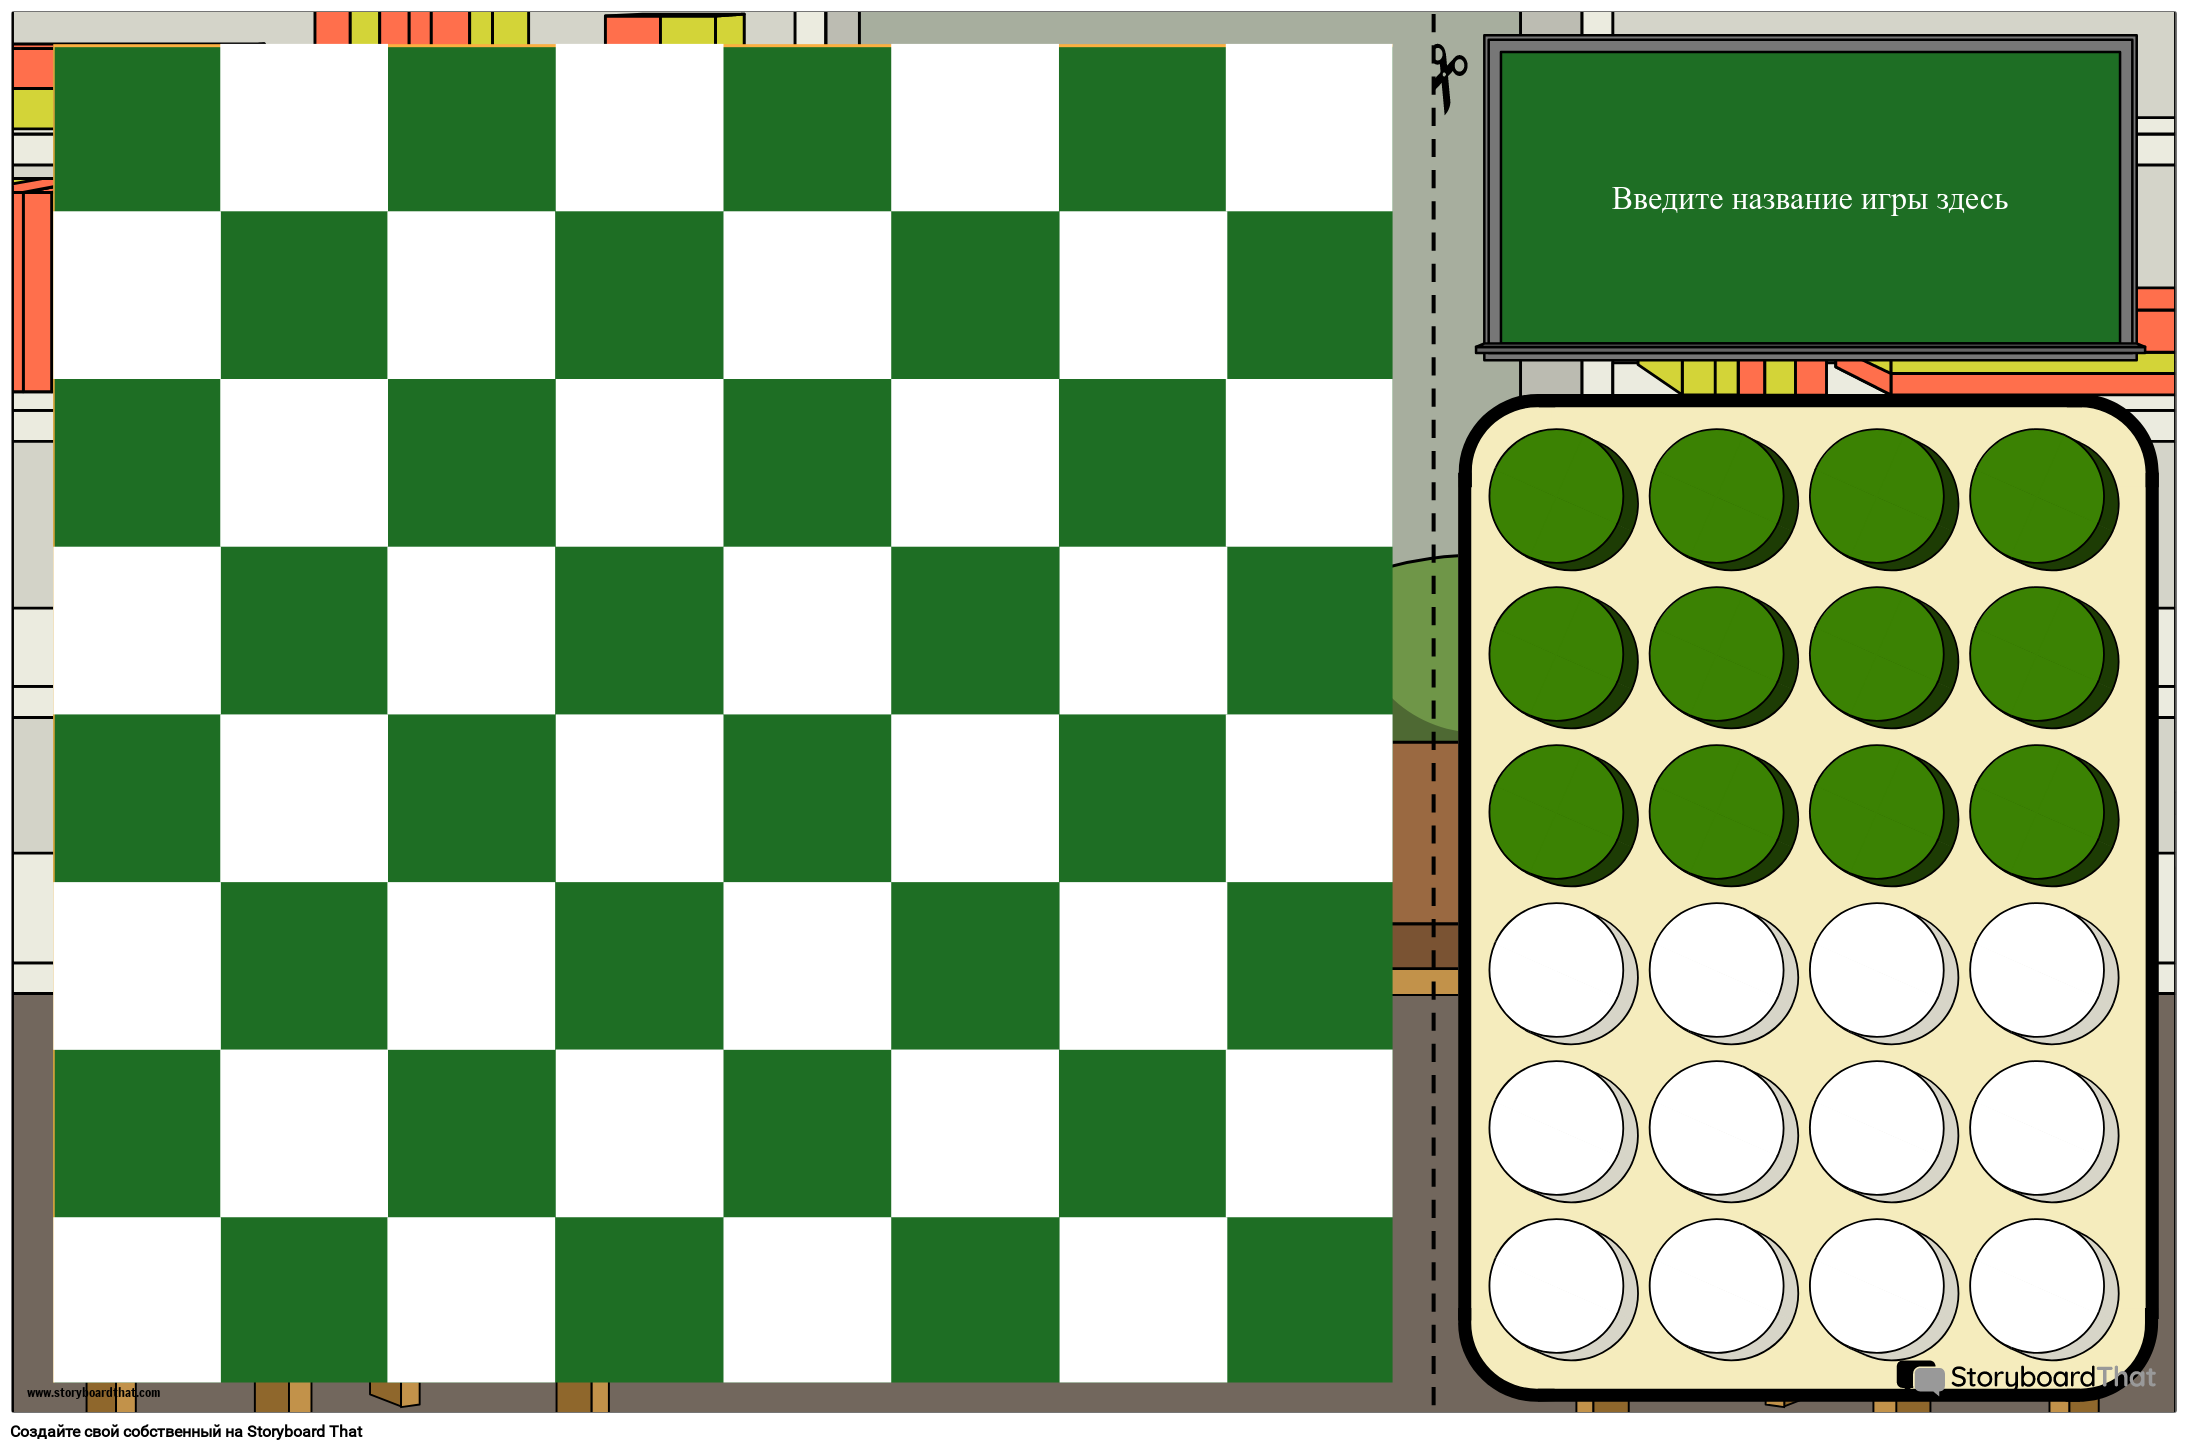Screen dimensions: 2189x1450
Task: Click the scissors icon on the dashed line
Action: (x=1445, y=74)
